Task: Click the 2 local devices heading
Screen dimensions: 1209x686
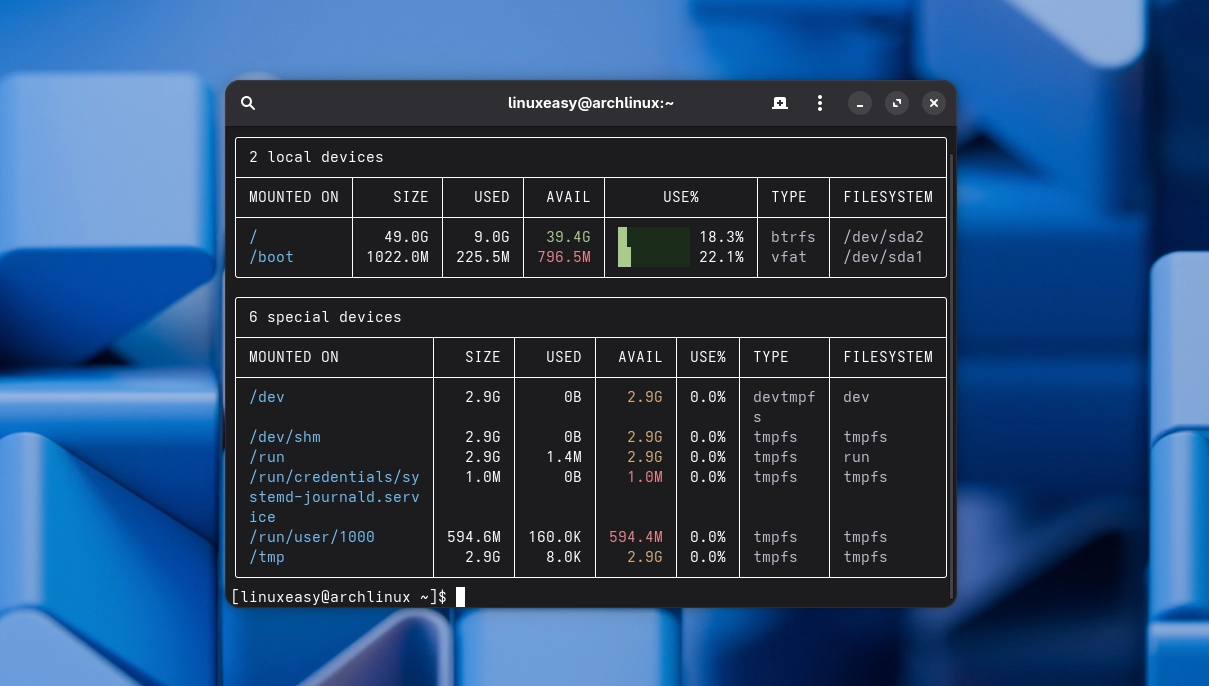Action: [316, 157]
